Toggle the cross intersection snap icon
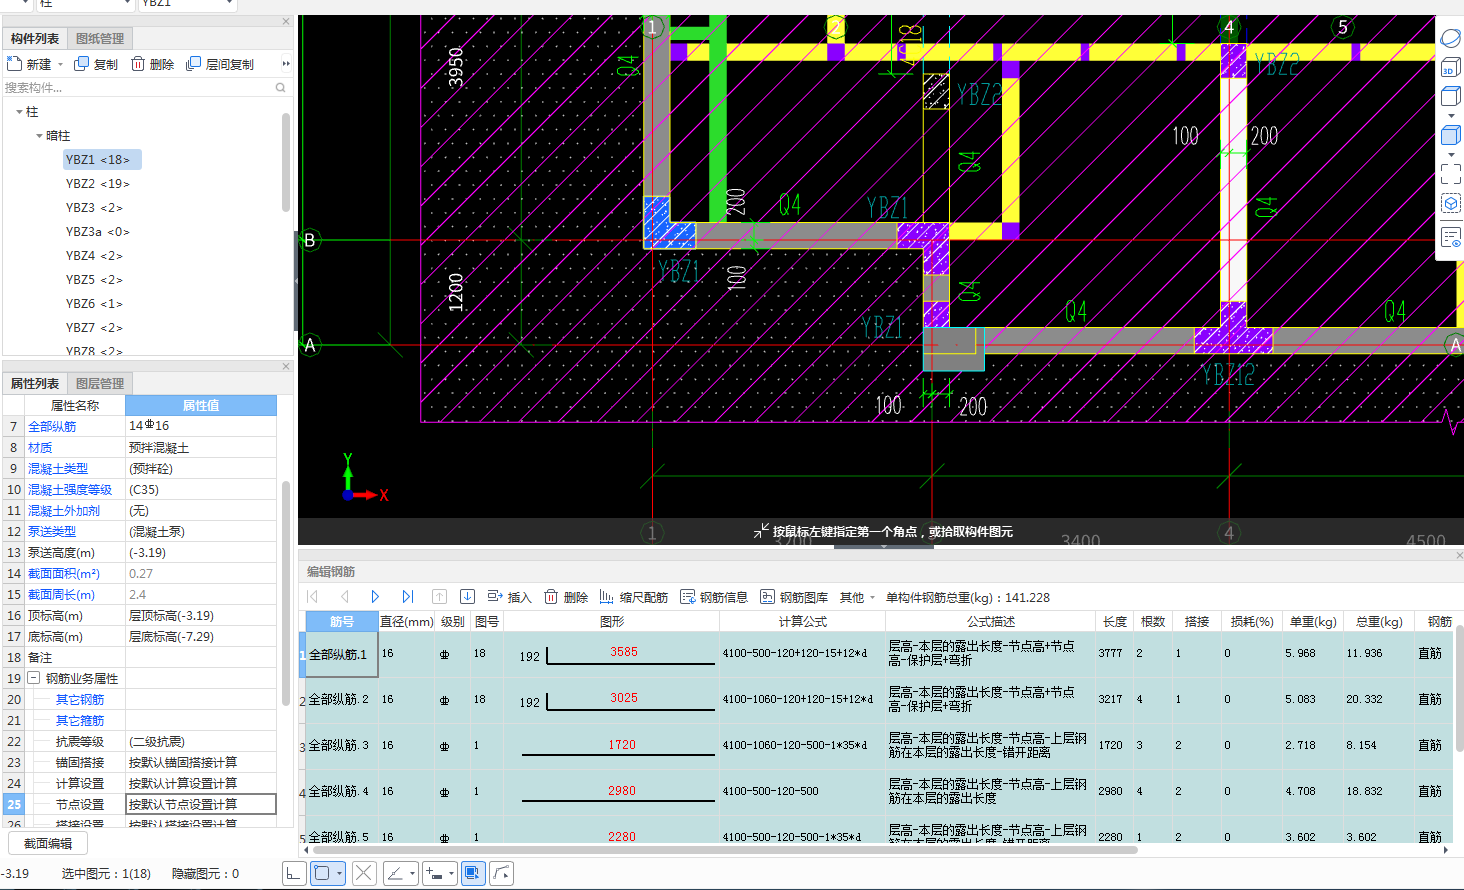1464x890 pixels. [x=364, y=873]
